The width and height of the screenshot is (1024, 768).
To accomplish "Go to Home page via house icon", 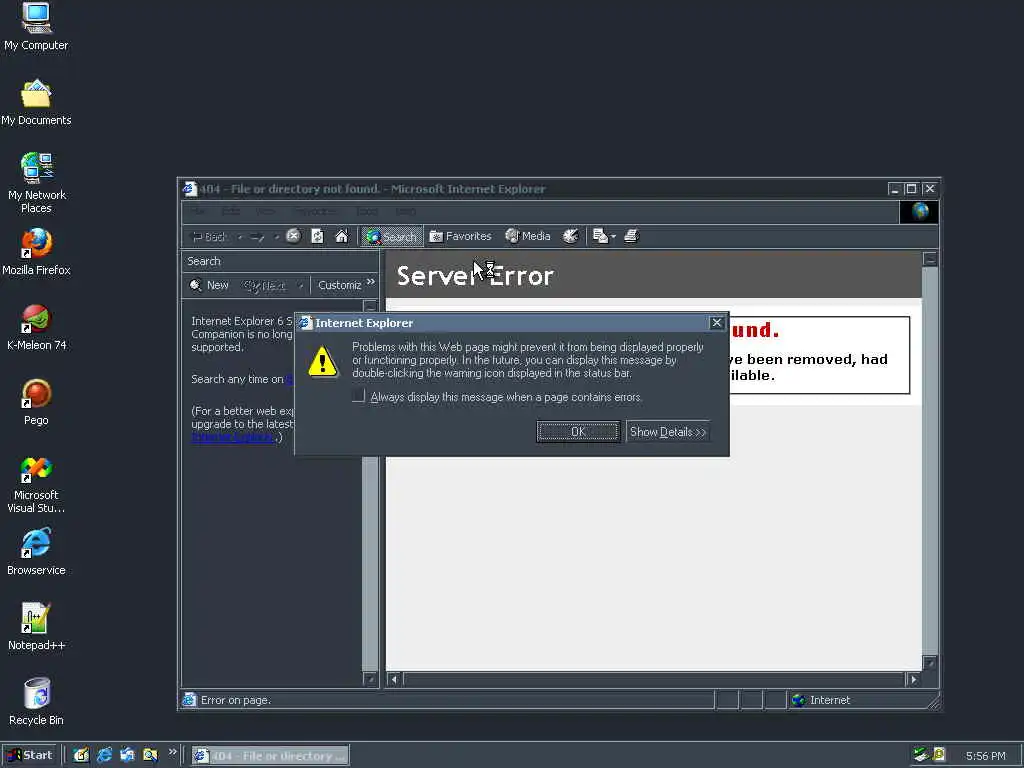I will click(x=342, y=236).
